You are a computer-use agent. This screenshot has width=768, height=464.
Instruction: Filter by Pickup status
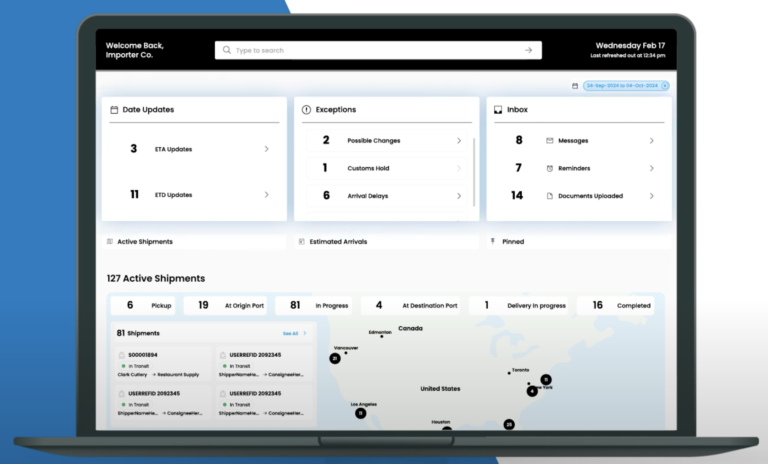(x=143, y=305)
